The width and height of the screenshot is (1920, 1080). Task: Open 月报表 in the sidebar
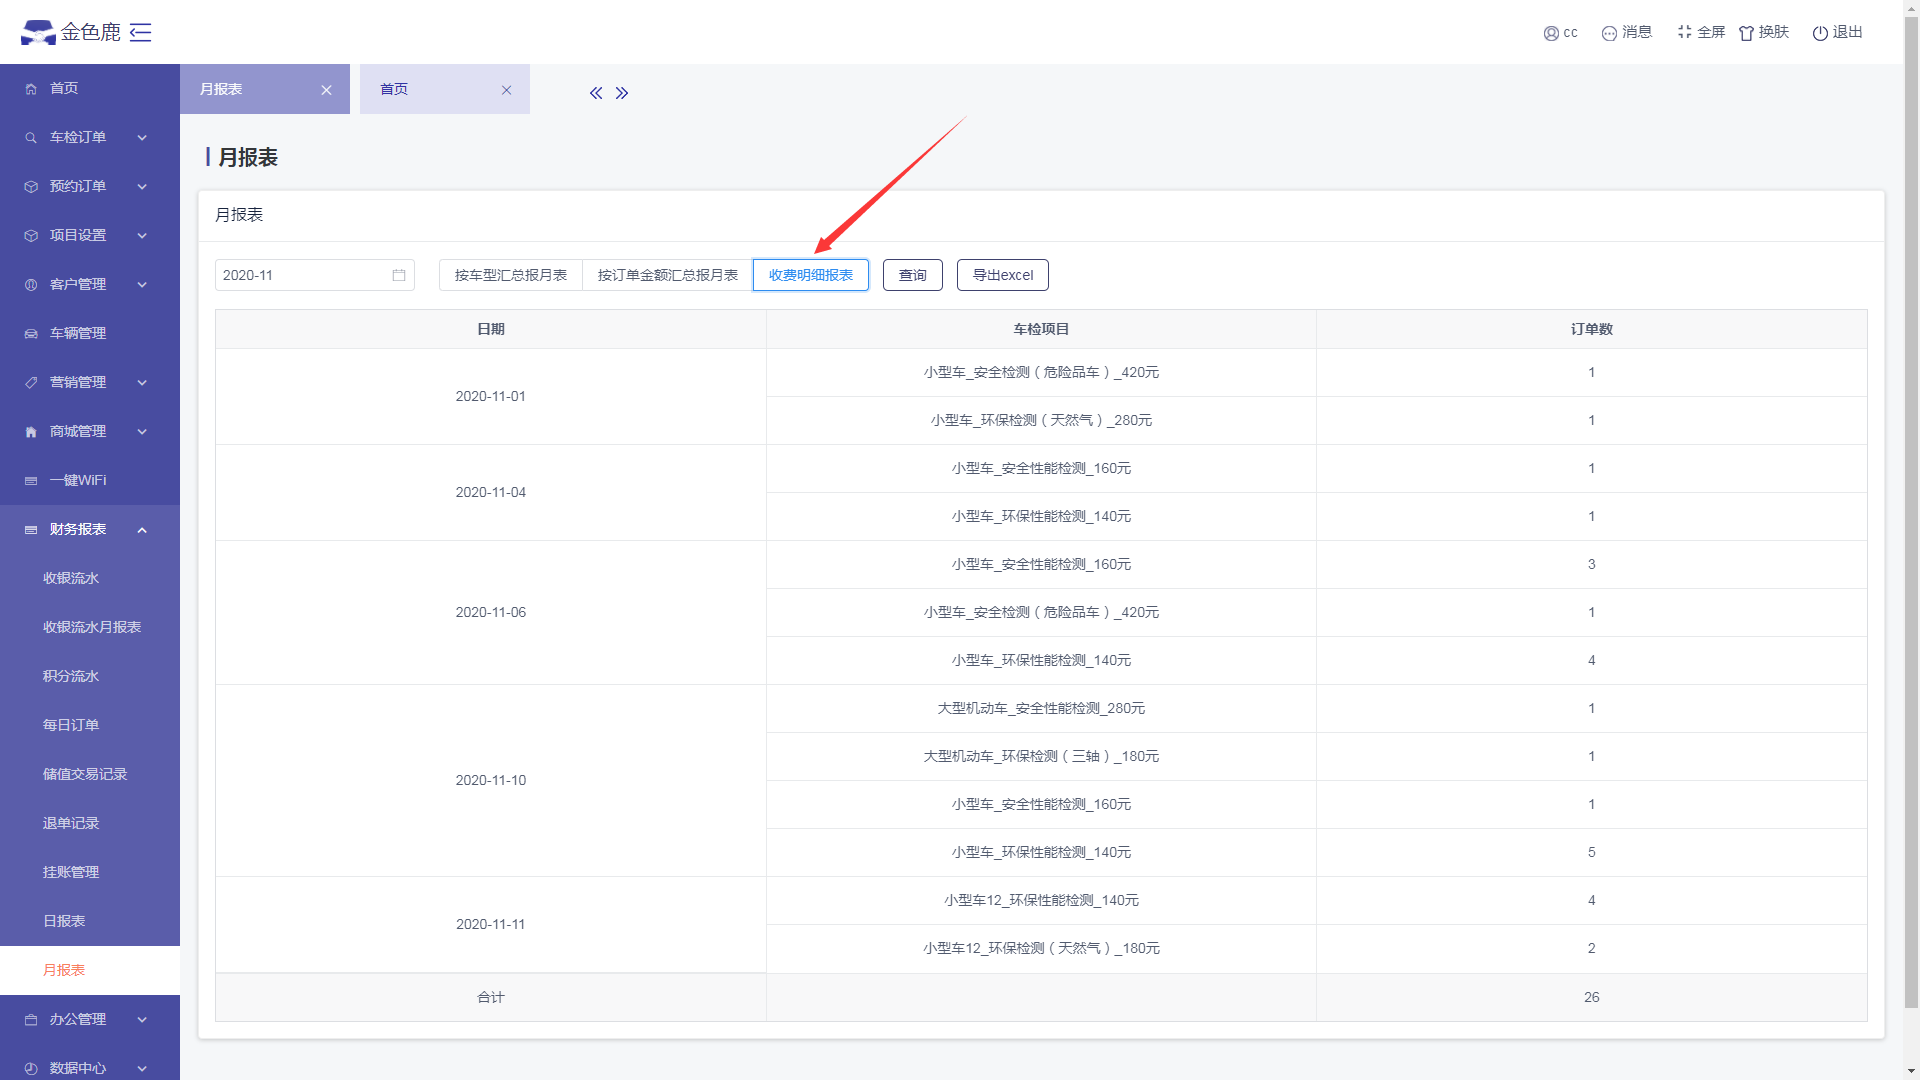point(90,970)
